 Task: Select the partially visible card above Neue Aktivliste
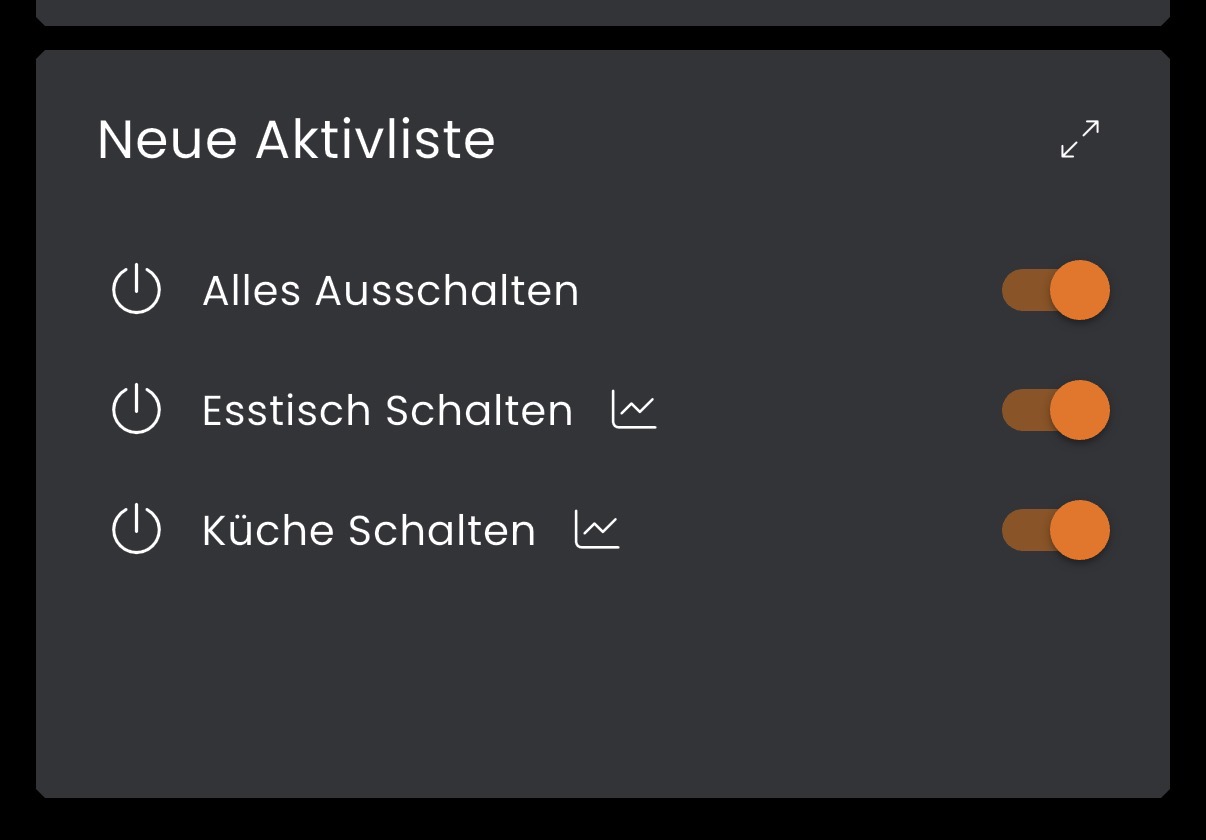(600, 11)
